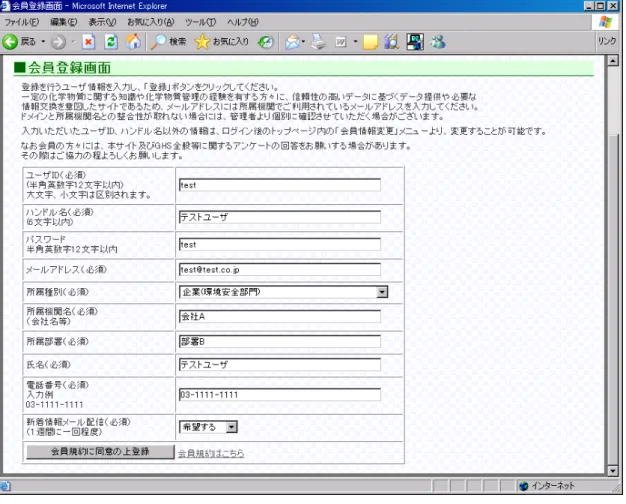Print the page with the printer icon
Image resolution: width=626 pixels, height=504 pixels.
[319, 42]
